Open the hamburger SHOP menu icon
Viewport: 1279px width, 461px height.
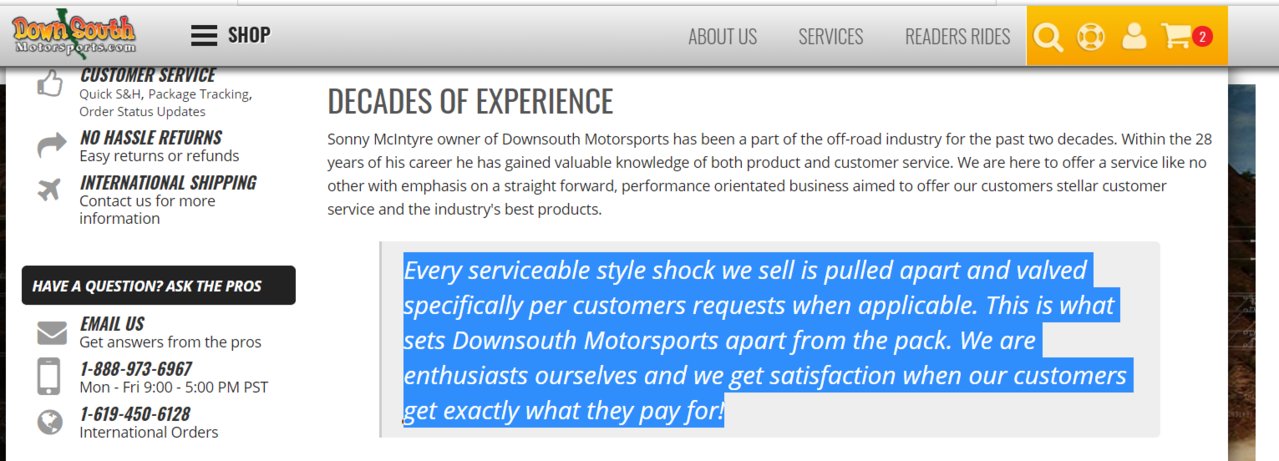click(x=204, y=36)
